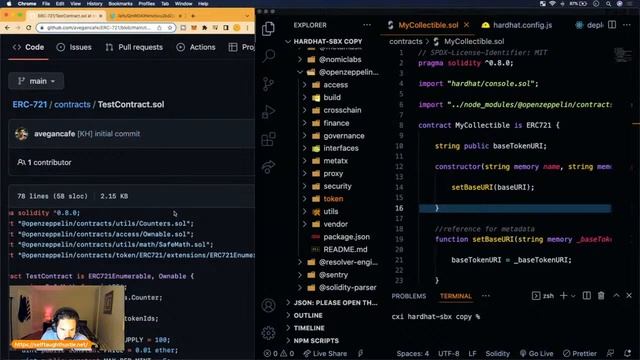The image size is (640, 360).
Task: Change the Solidity language mode in status bar
Action: point(497,353)
